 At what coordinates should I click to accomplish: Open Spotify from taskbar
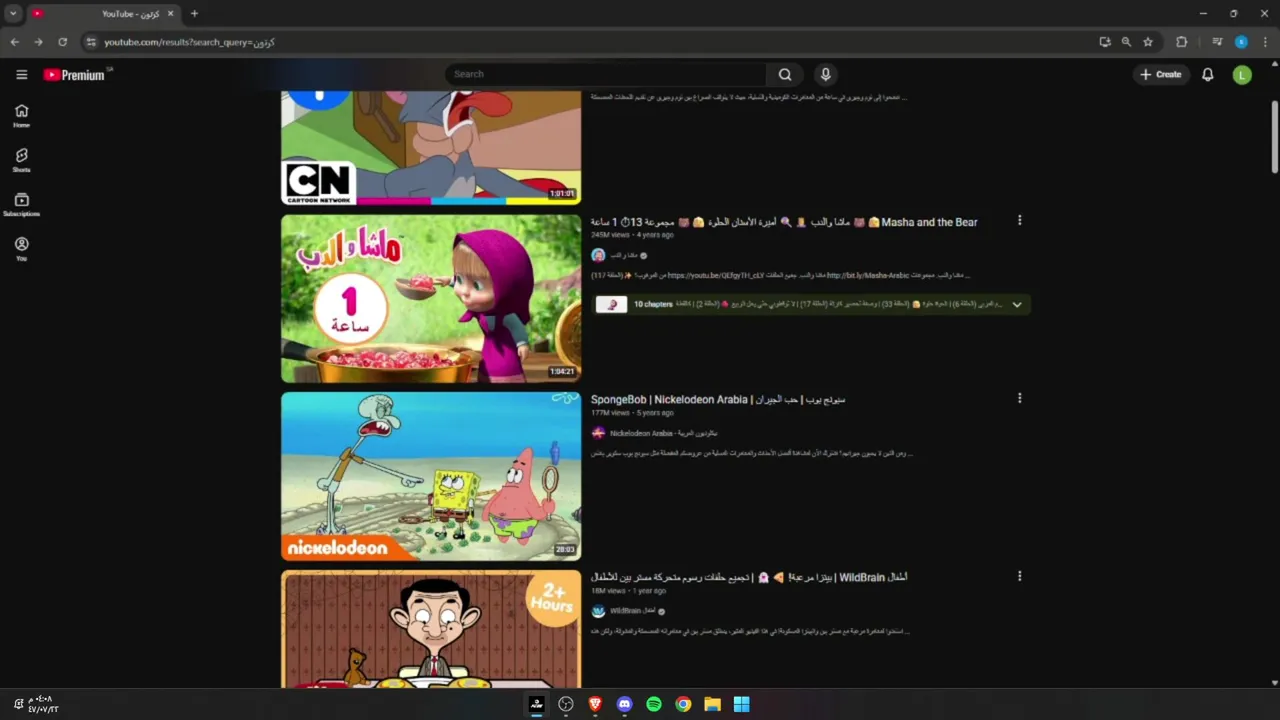tap(654, 704)
